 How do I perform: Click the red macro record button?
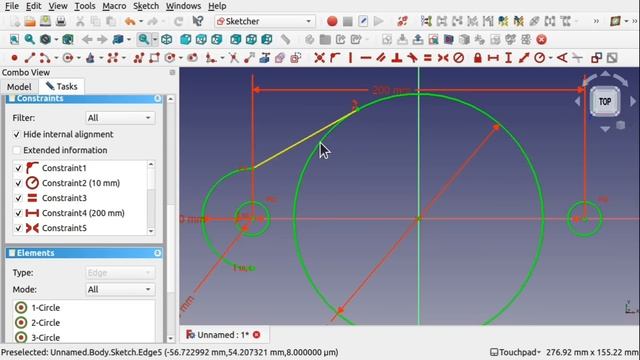click(x=332, y=21)
